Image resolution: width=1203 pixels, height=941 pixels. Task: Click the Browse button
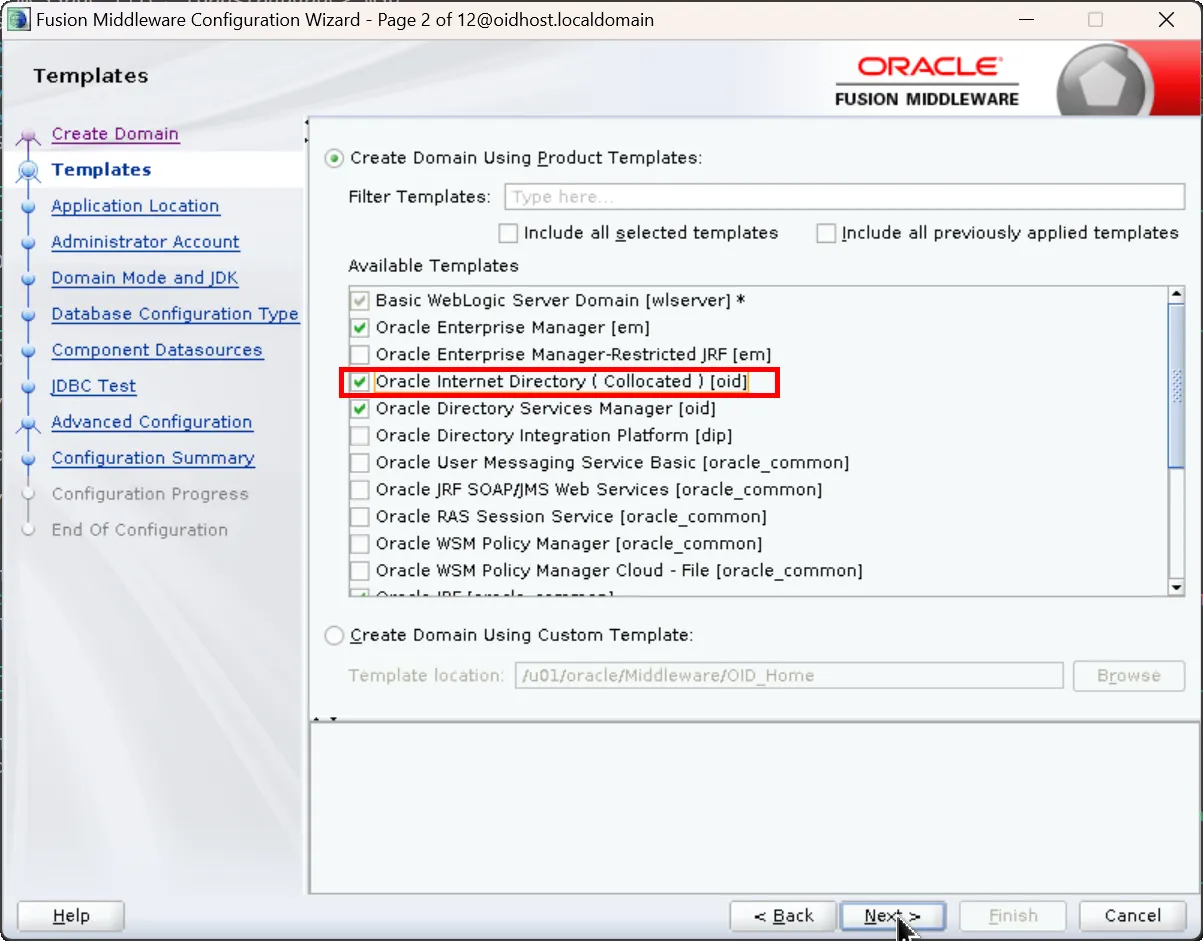point(1128,676)
